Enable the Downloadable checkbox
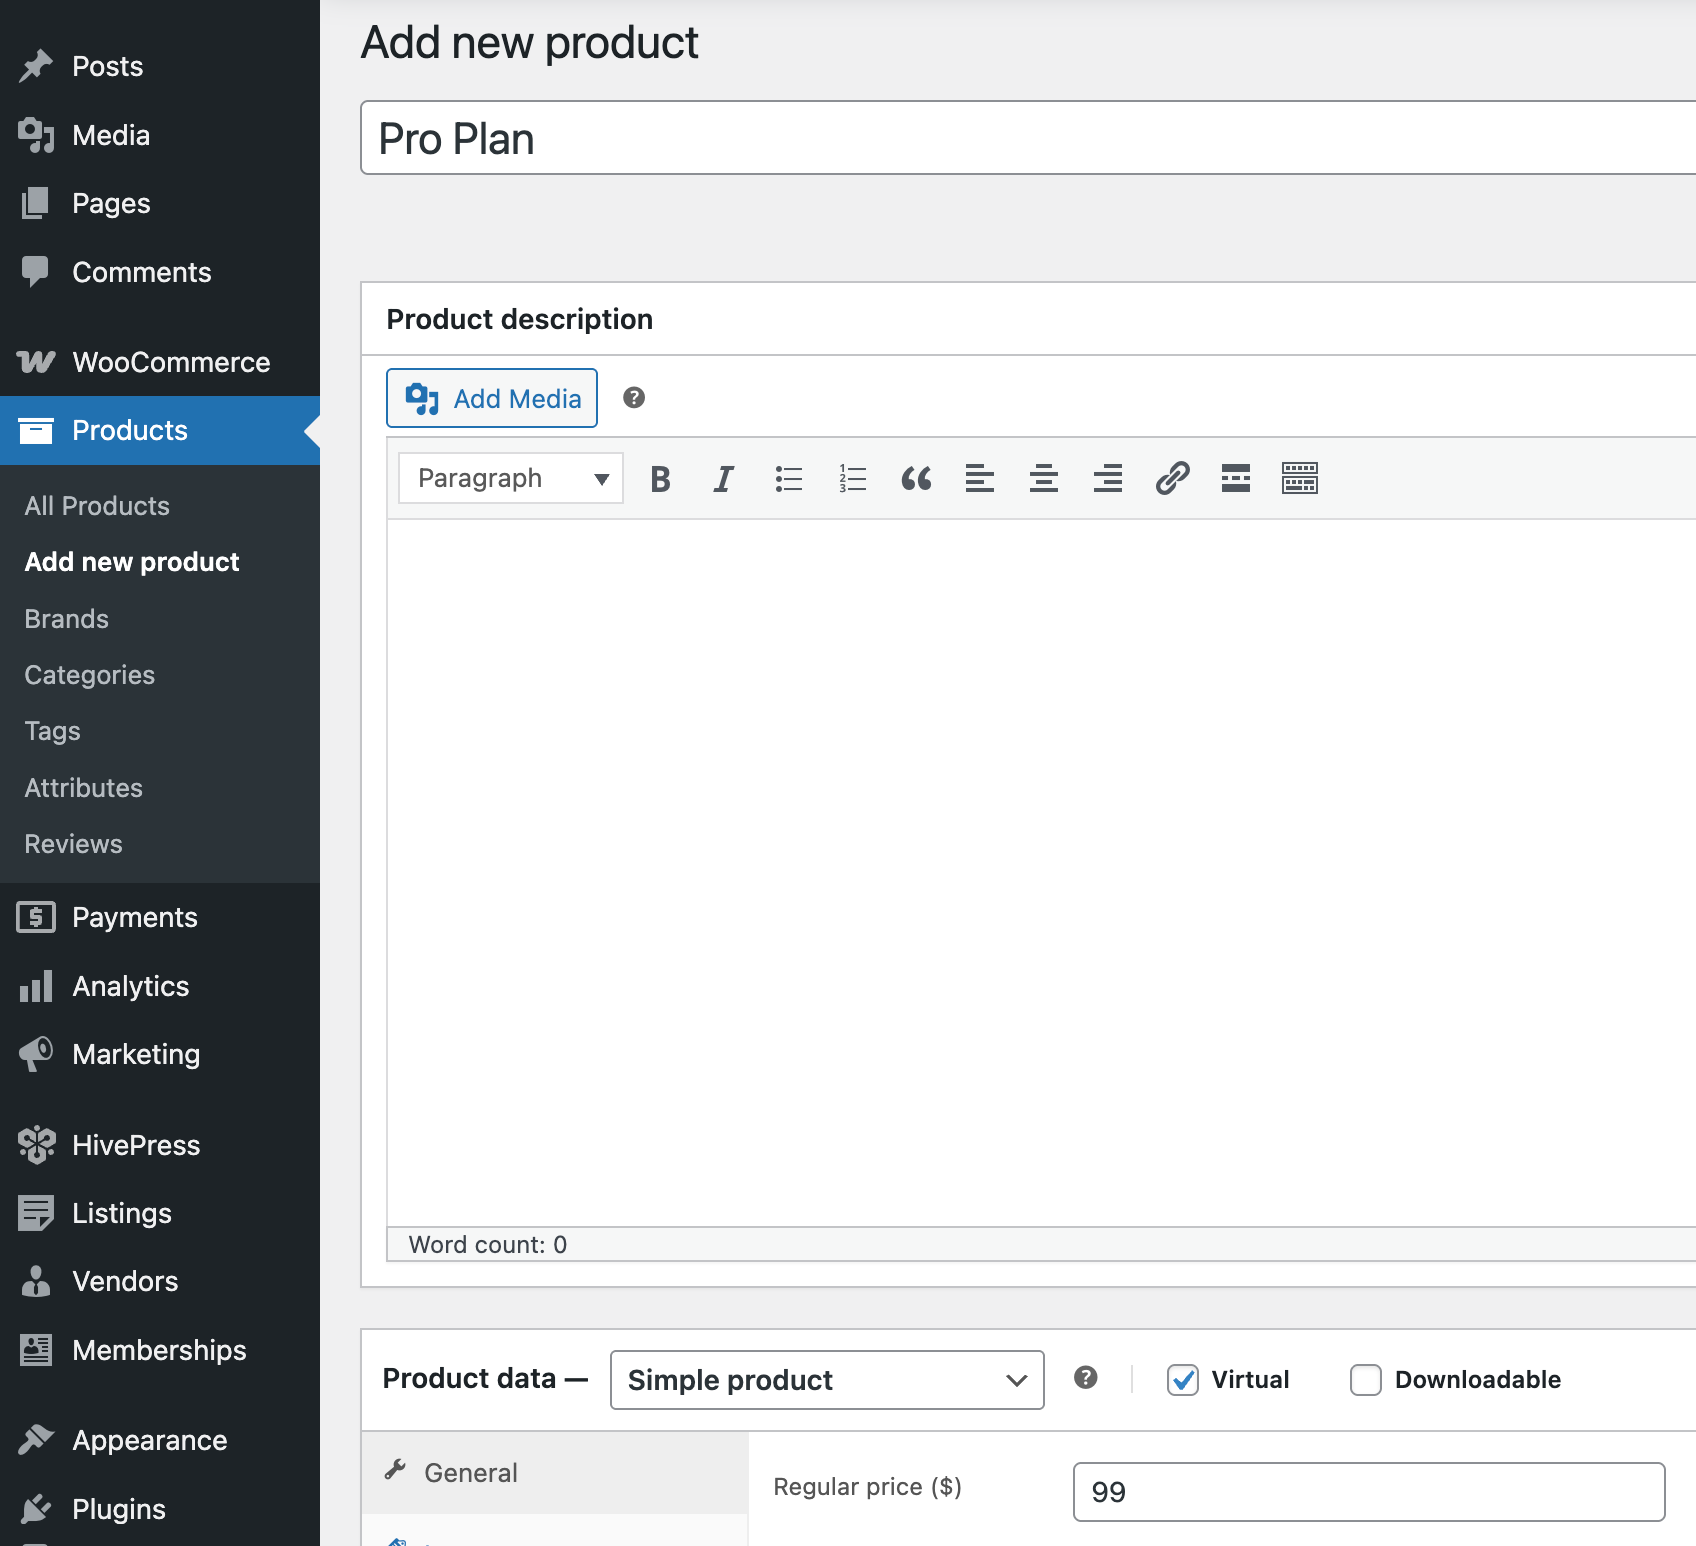This screenshot has height=1546, width=1696. click(1365, 1380)
